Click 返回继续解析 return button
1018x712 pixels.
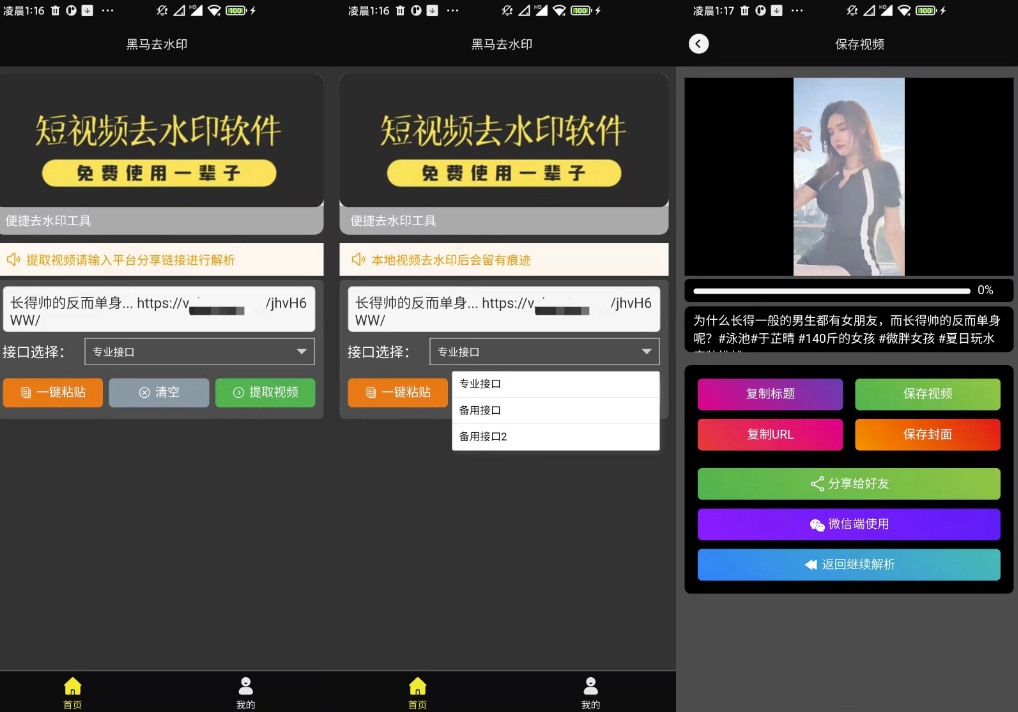[849, 565]
